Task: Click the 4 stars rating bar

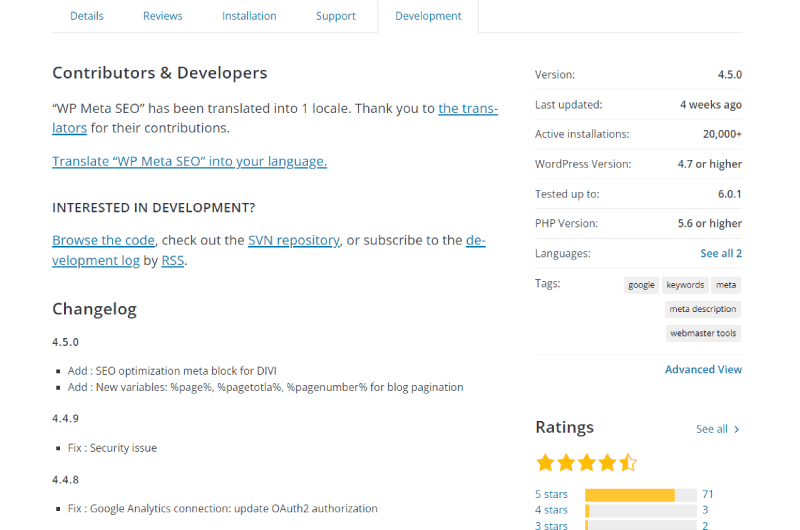Action: tap(641, 511)
